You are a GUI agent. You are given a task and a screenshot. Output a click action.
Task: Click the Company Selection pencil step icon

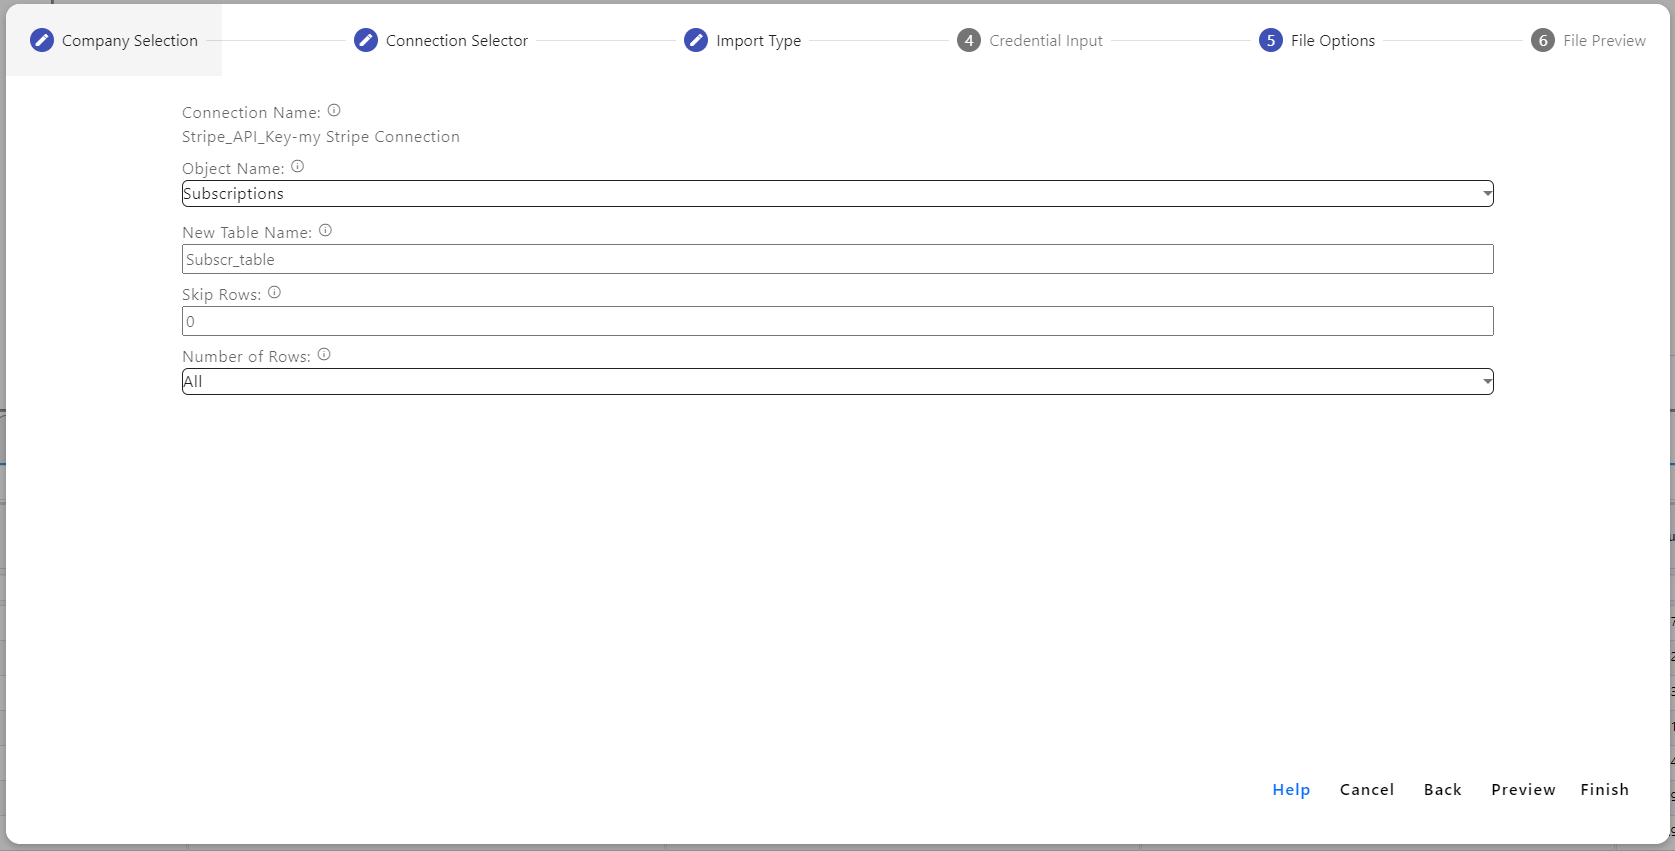click(x=42, y=40)
